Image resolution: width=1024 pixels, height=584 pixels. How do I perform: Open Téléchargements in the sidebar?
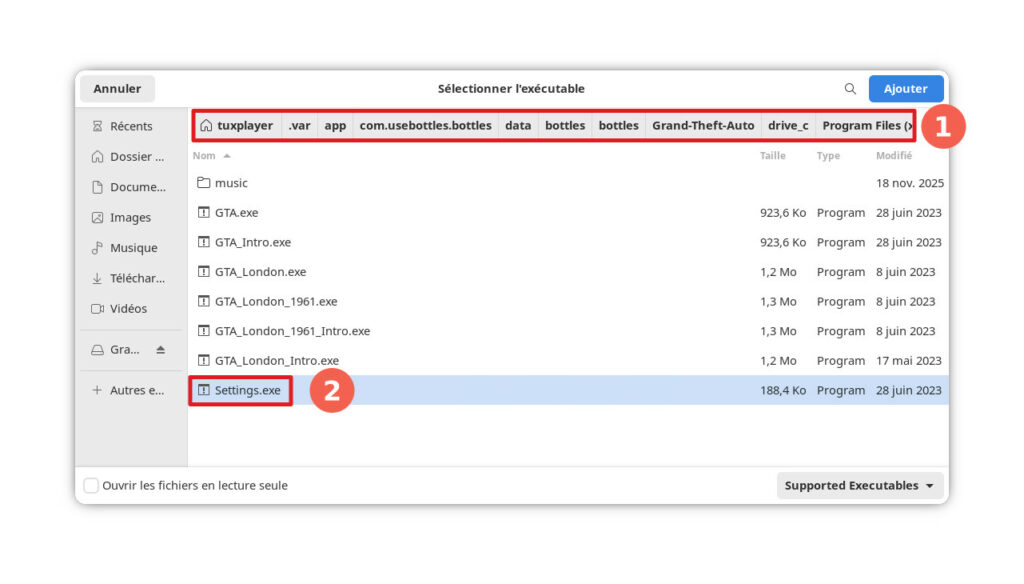[136, 278]
